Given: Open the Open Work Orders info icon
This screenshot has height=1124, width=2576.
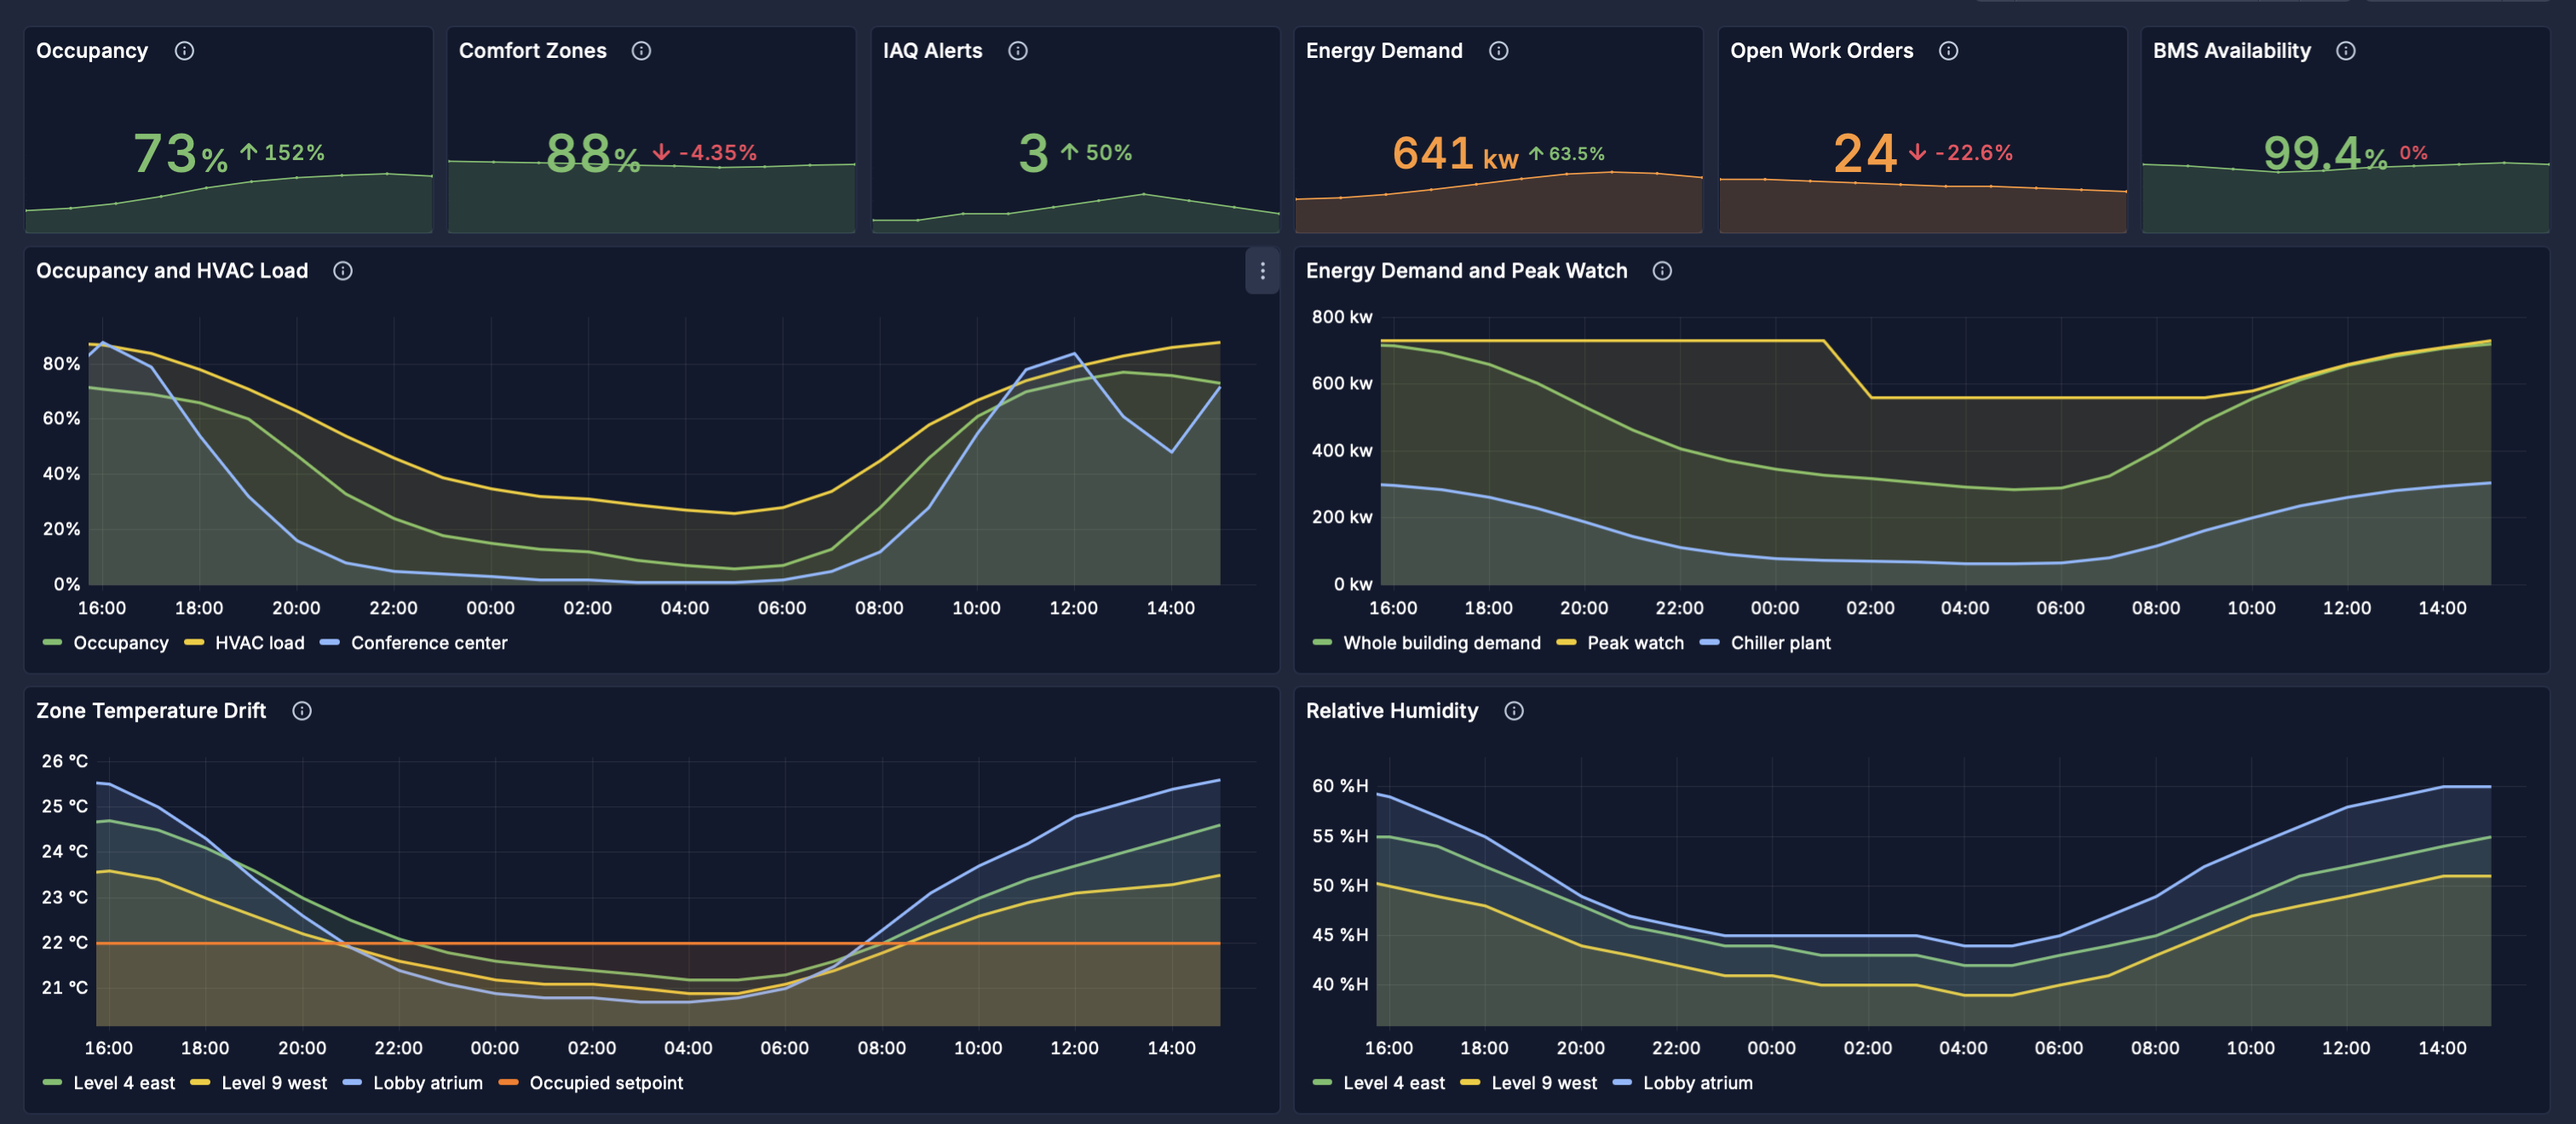Looking at the screenshot, I should 1949,51.
